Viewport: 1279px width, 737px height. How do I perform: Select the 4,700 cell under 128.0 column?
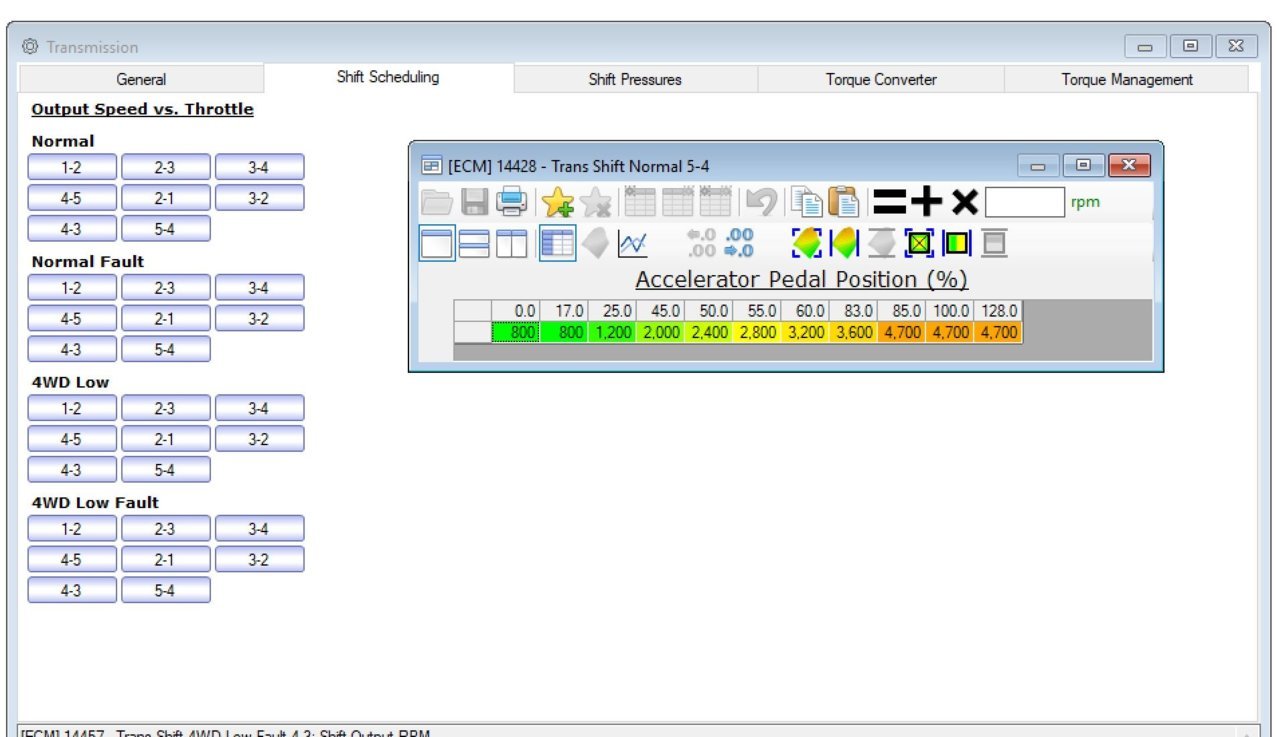tap(998, 333)
